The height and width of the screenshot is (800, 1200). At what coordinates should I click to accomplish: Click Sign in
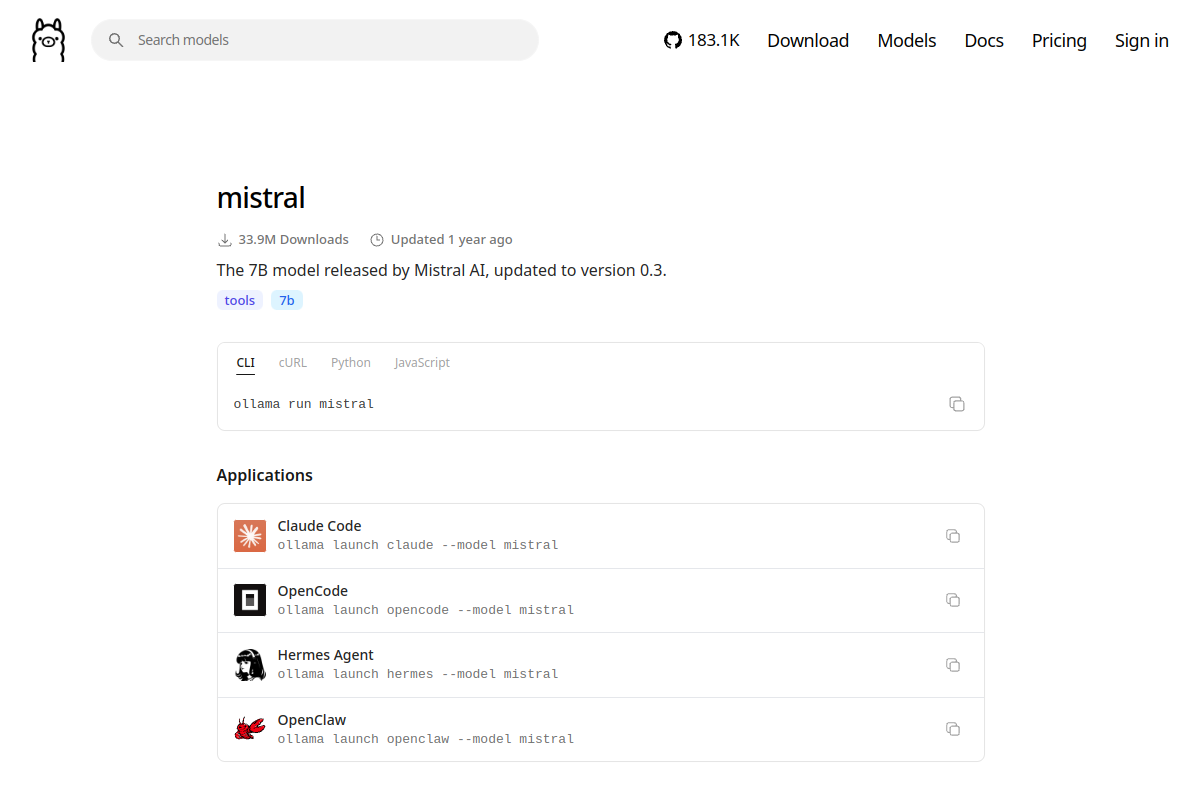tap(1142, 40)
